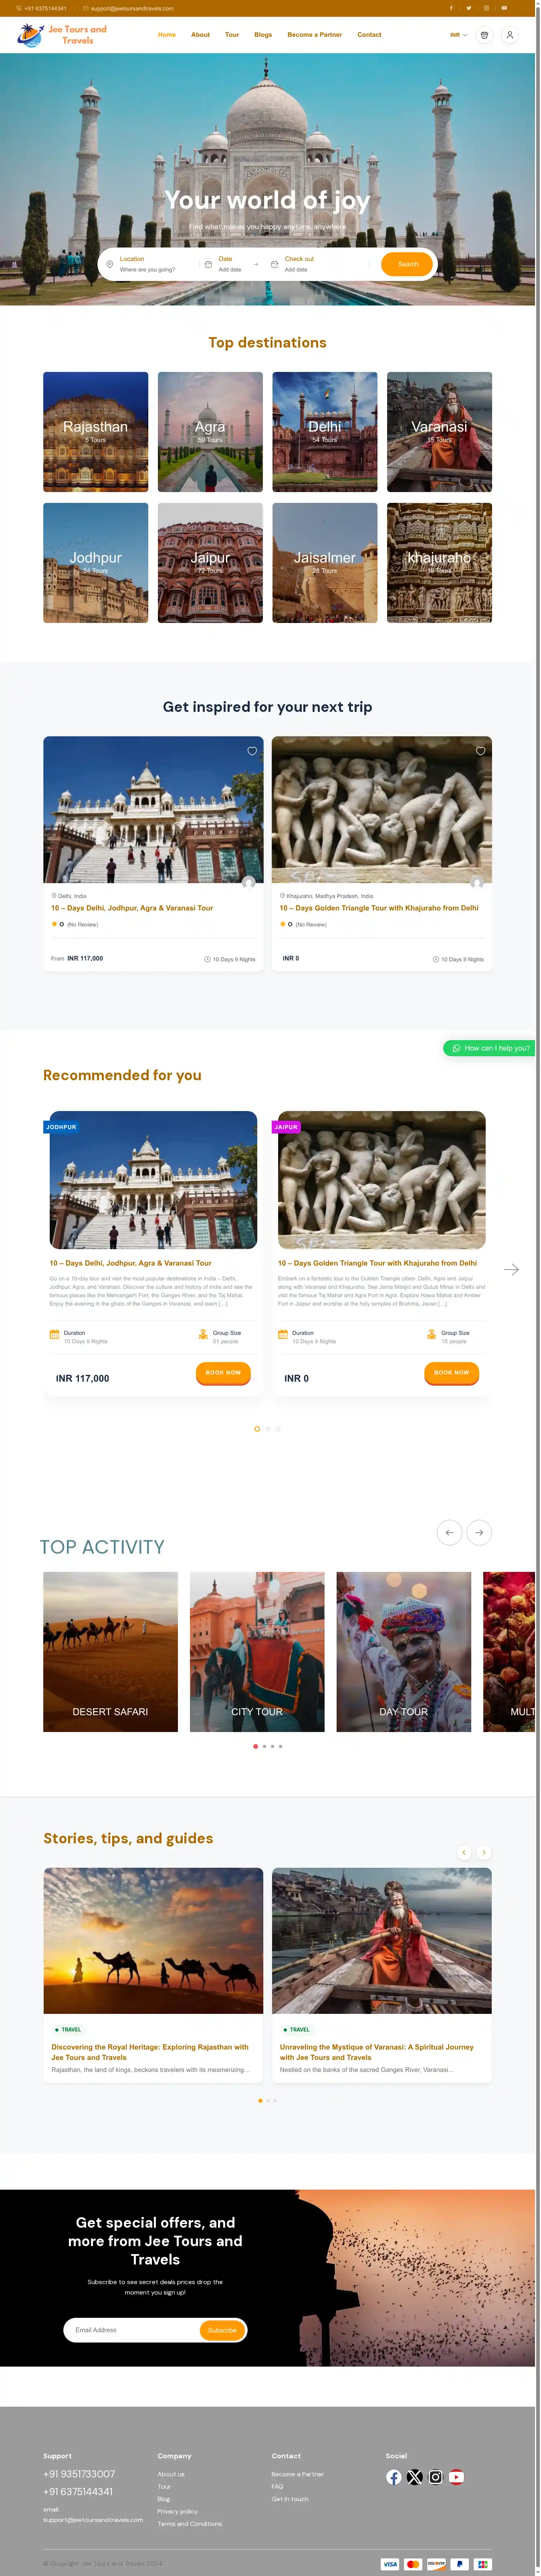
Task: Select the Jaisalmer destination tile
Action: point(324,562)
